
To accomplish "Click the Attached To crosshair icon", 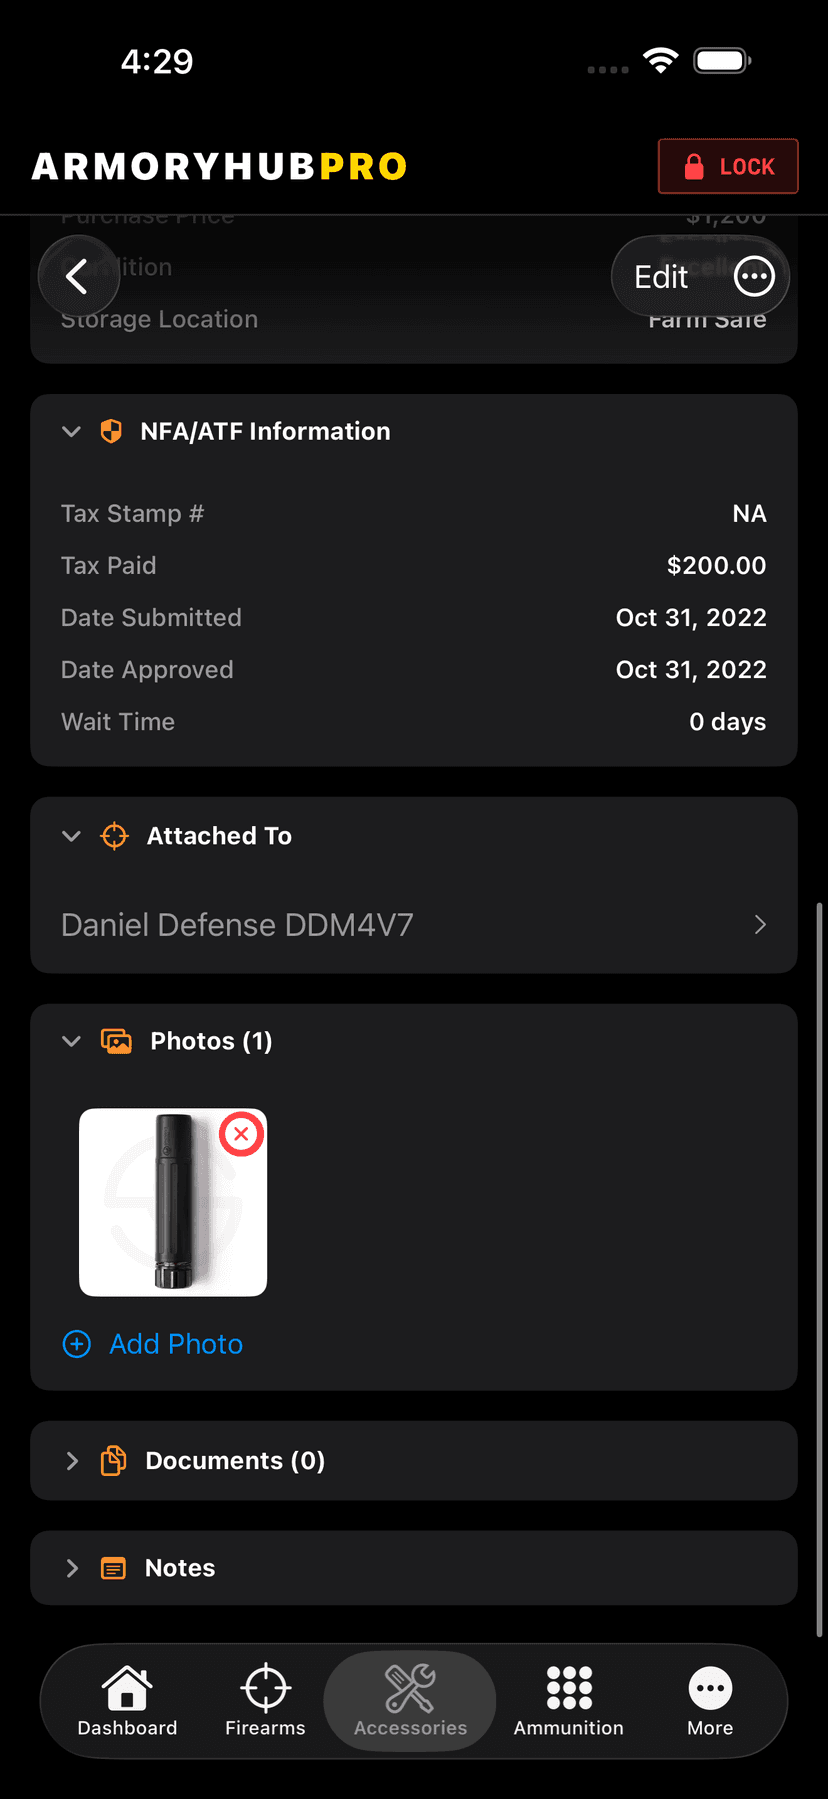I will click(115, 836).
